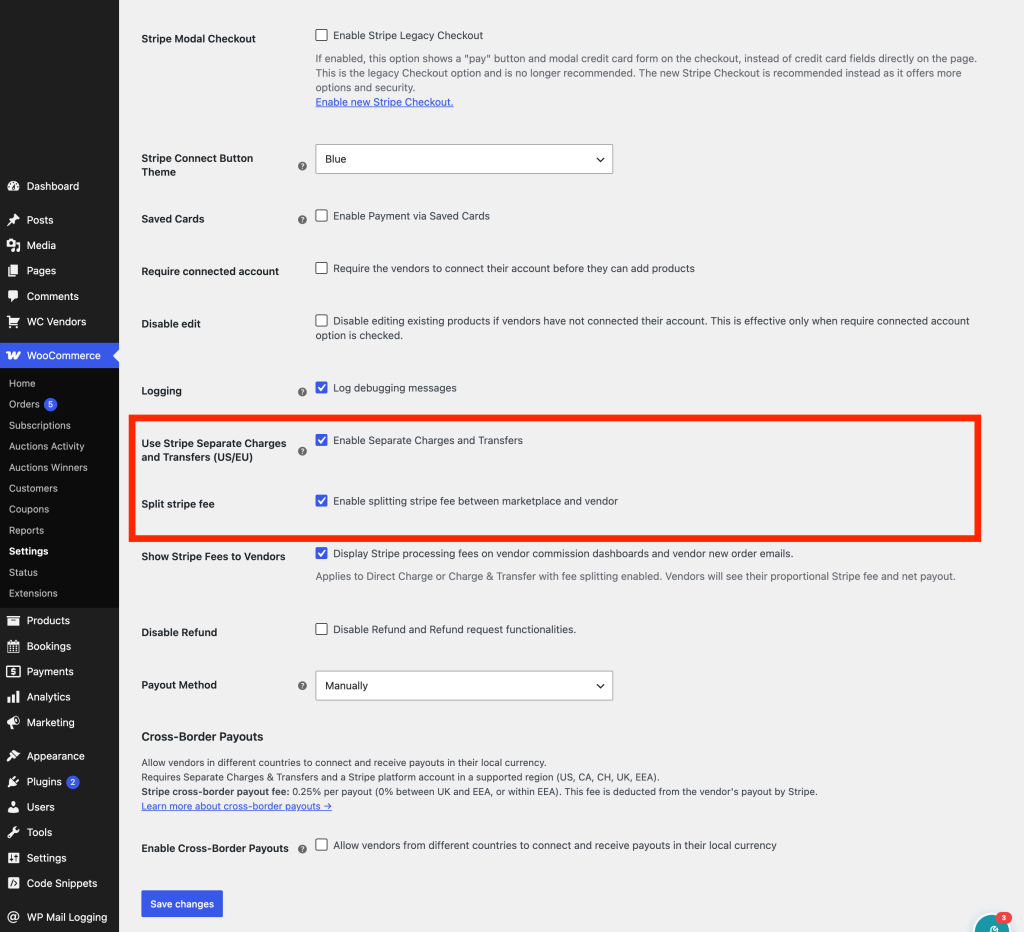Click the Orders count badge 5

(x=50, y=404)
